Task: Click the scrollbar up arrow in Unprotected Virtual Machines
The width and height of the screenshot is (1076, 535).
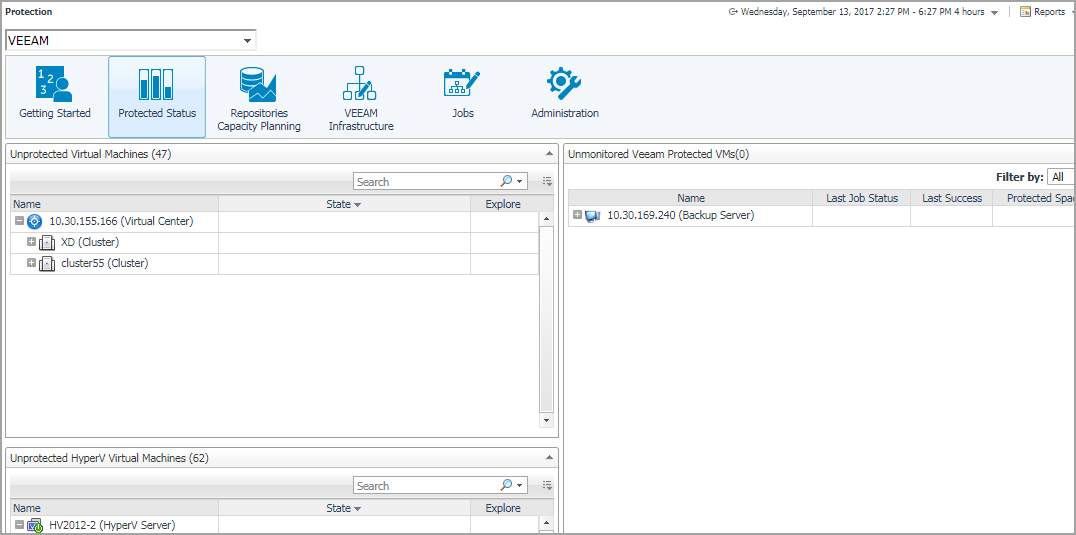Action: click(546, 219)
